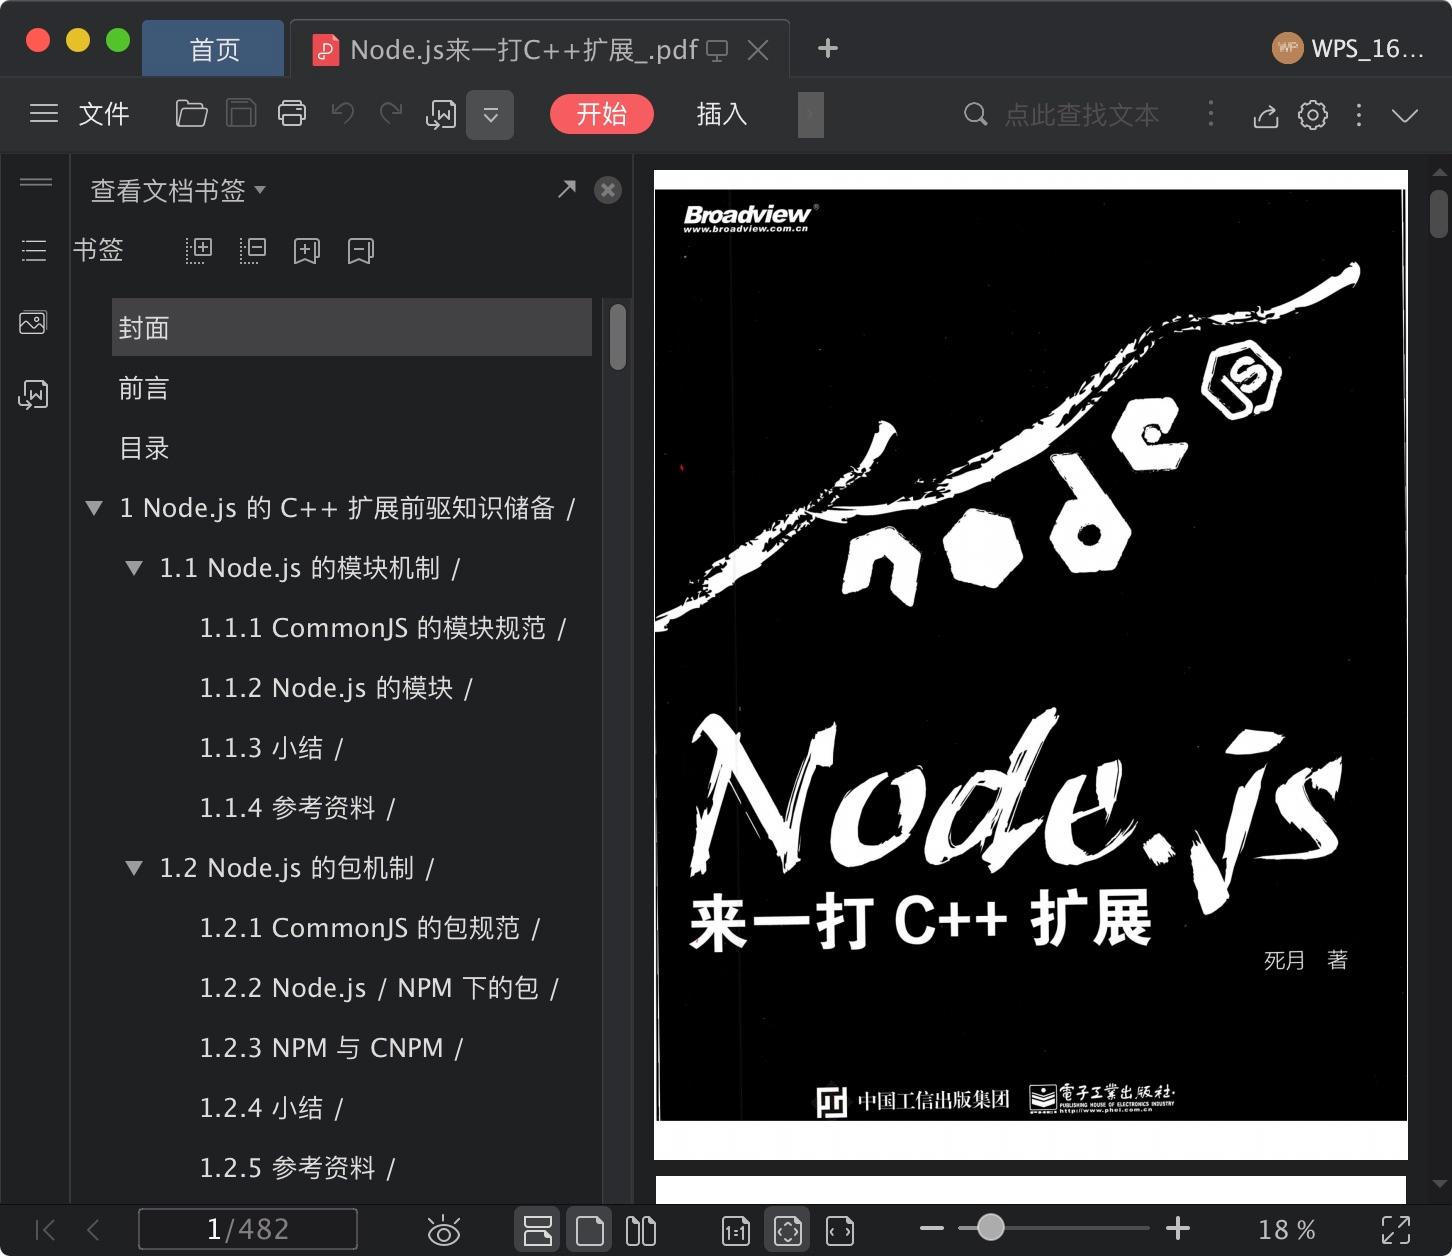Toggle single page view

coord(590,1230)
